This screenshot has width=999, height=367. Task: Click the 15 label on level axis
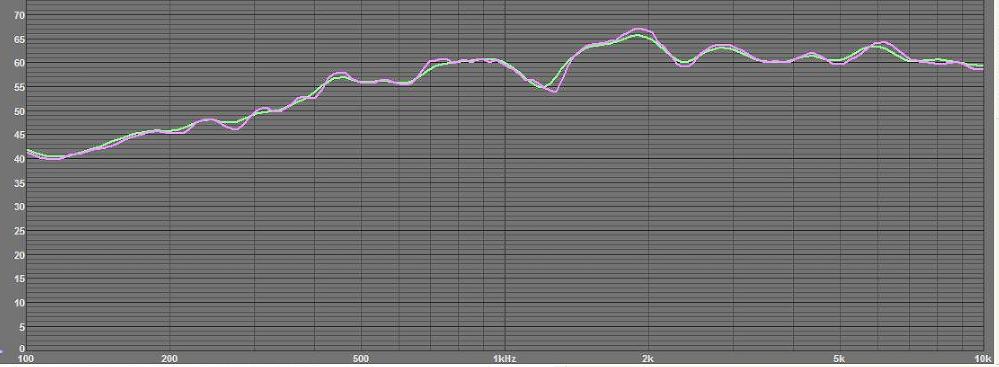[19, 278]
